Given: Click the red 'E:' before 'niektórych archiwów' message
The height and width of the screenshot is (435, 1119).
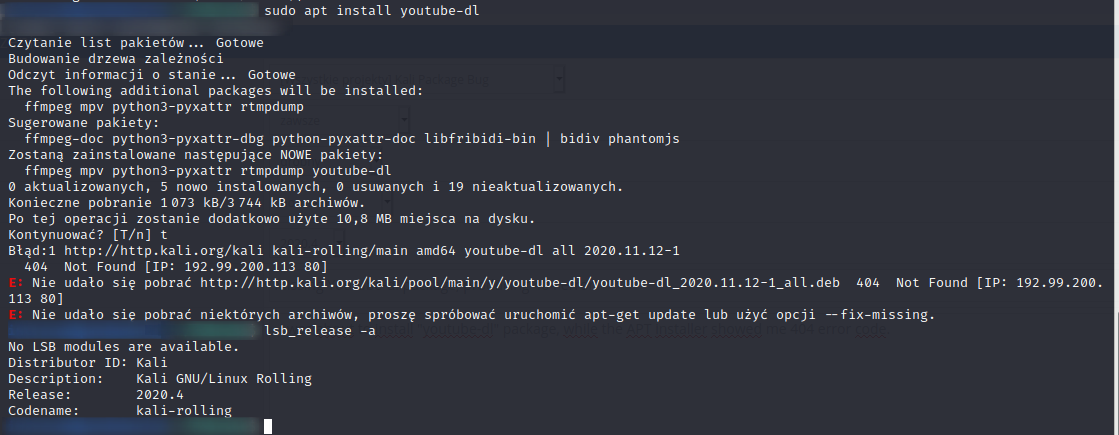Looking at the screenshot, I should tap(15, 315).
